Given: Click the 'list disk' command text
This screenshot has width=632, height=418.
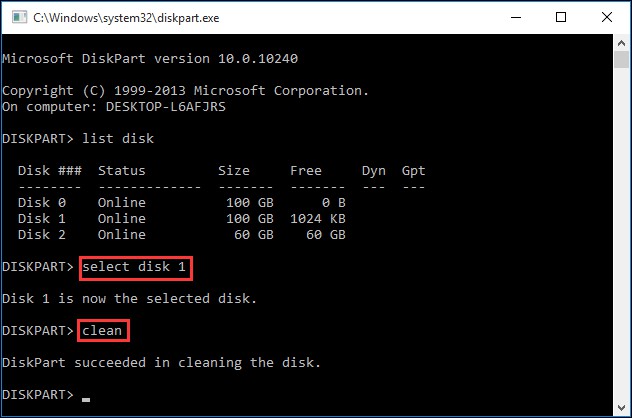Looking at the screenshot, I should pyautogui.click(x=118, y=139).
